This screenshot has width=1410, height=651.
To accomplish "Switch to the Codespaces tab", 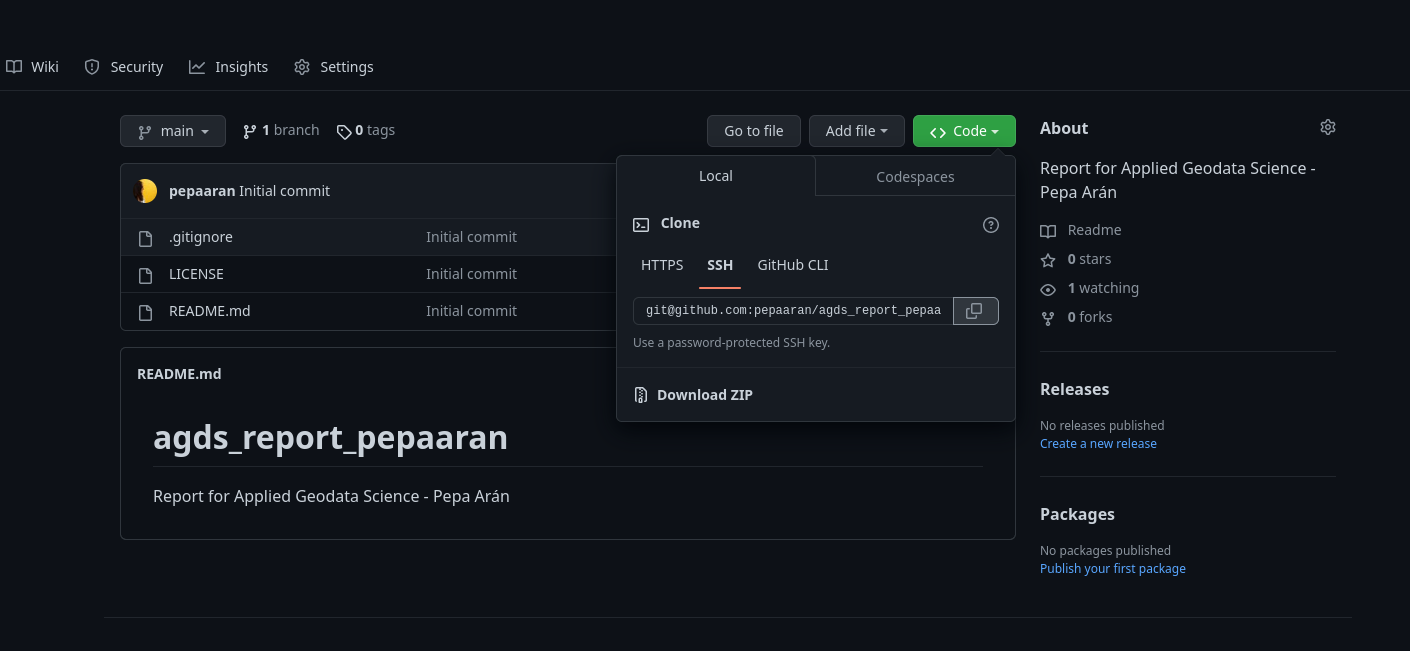I will point(915,177).
